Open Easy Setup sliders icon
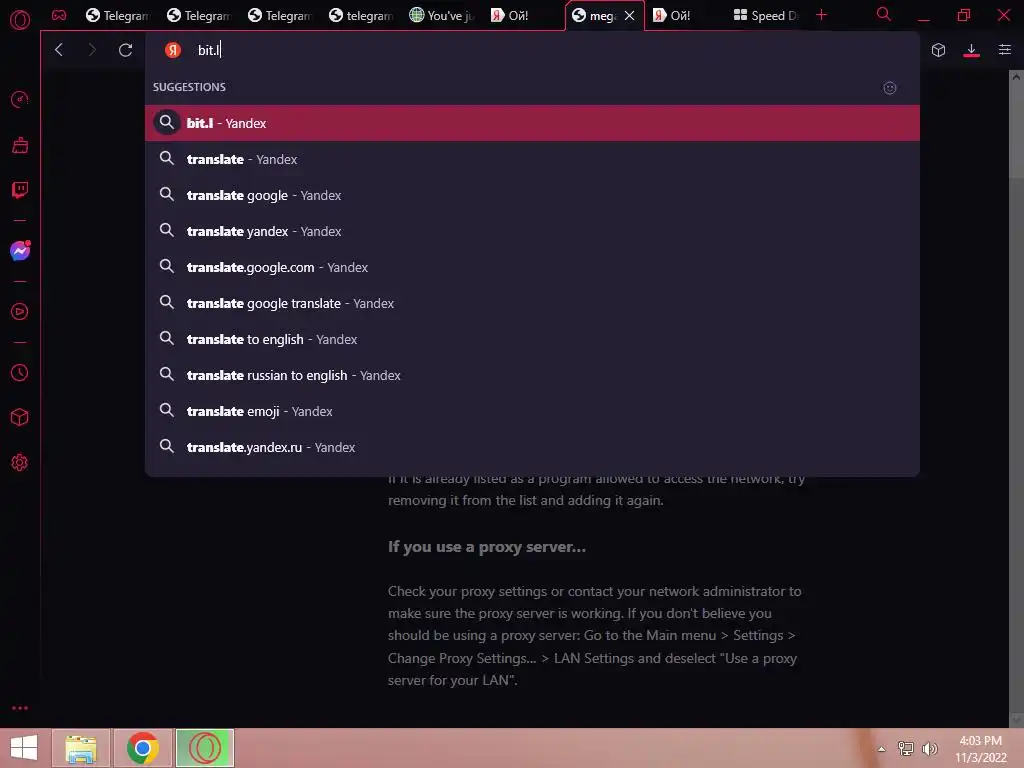1024x768 pixels. click(1005, 50)
